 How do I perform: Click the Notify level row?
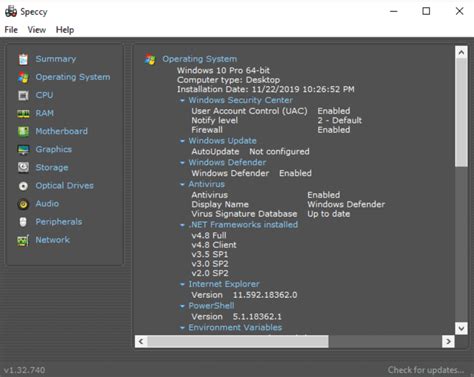276,120
